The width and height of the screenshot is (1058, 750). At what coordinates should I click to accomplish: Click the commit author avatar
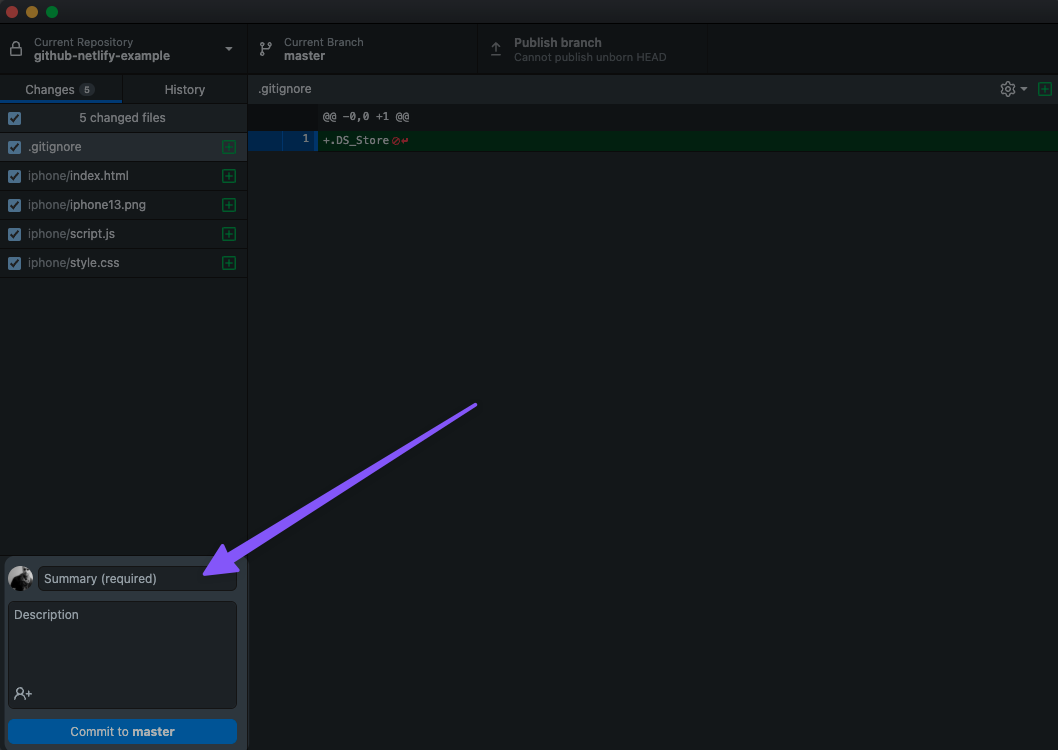click(20, 579)
